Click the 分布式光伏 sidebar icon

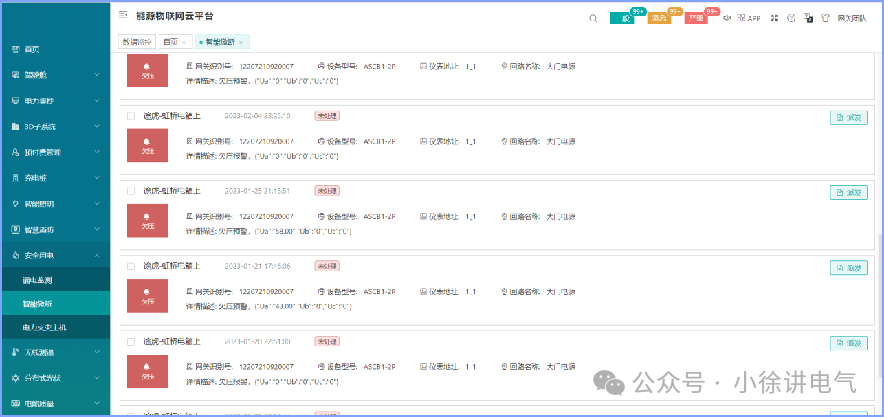(x=16, y=378)
